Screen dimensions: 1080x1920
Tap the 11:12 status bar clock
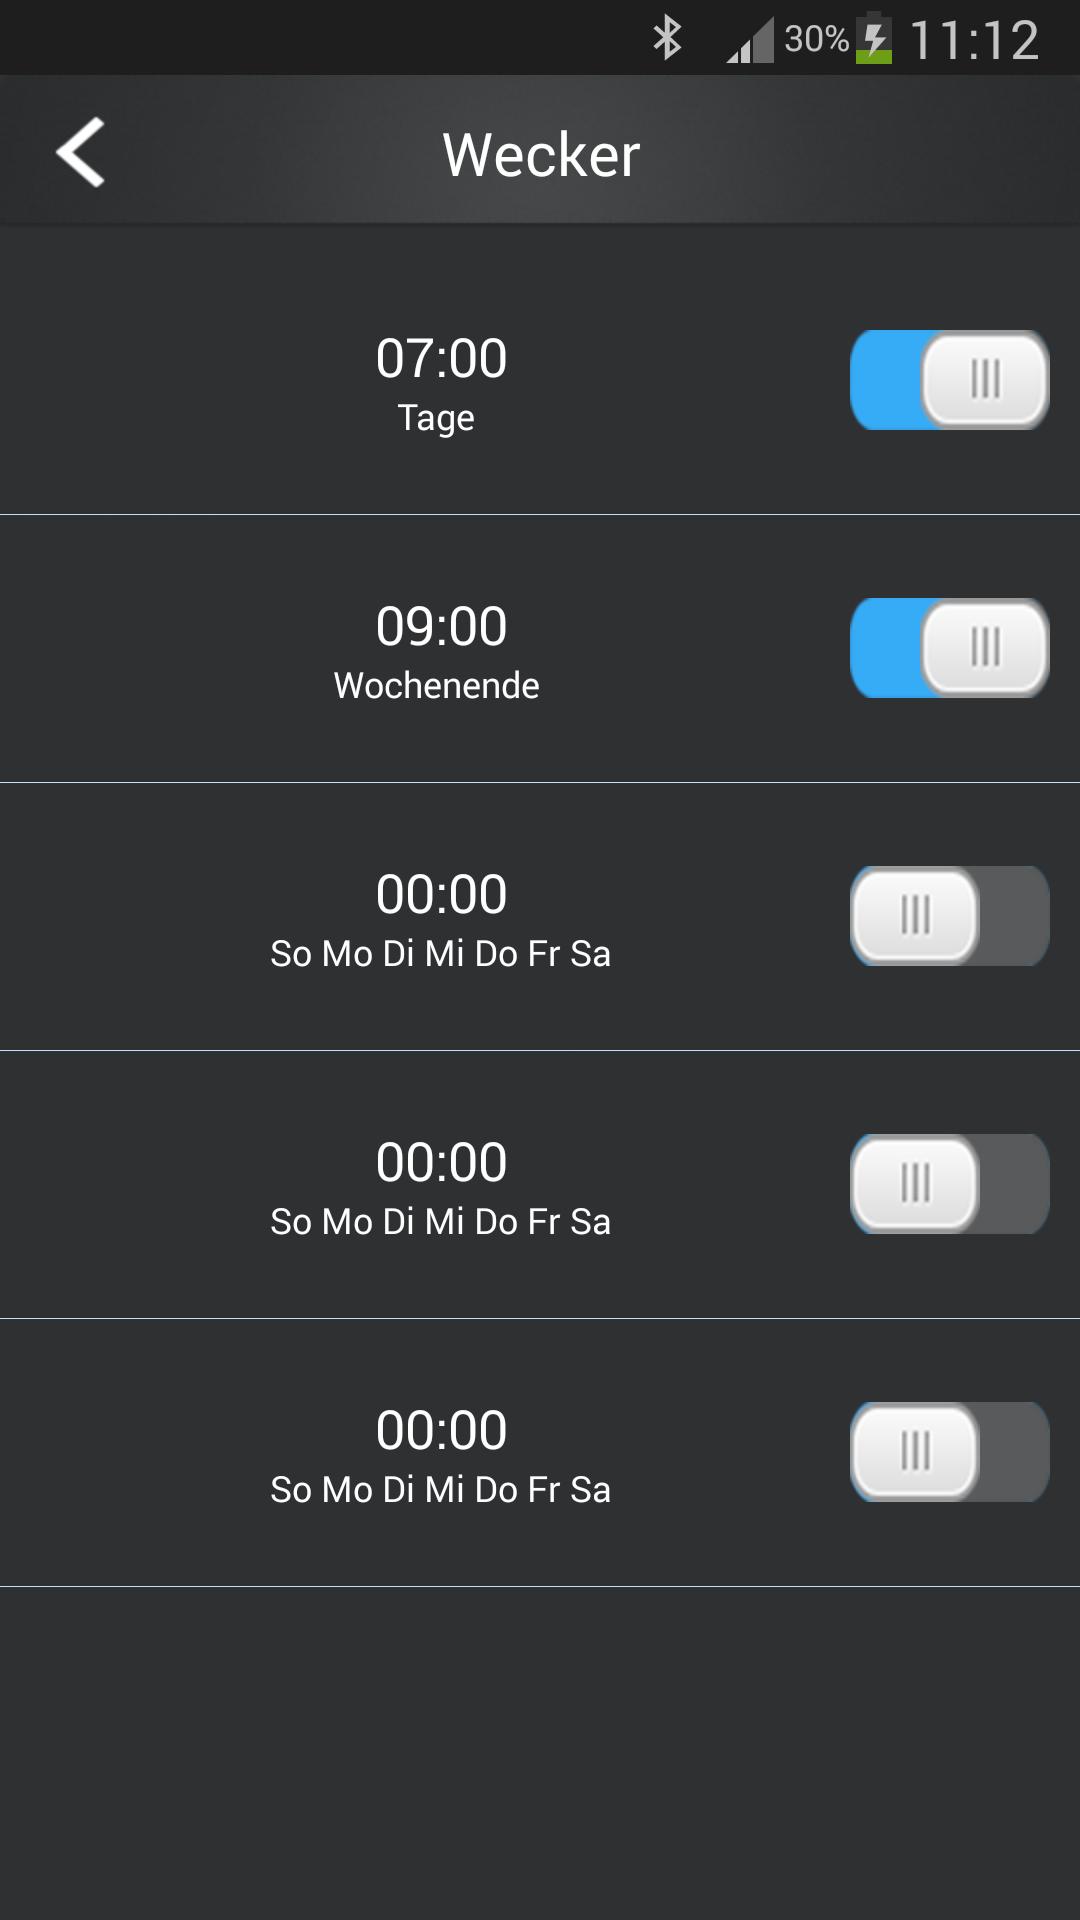(x=975, y=40)
